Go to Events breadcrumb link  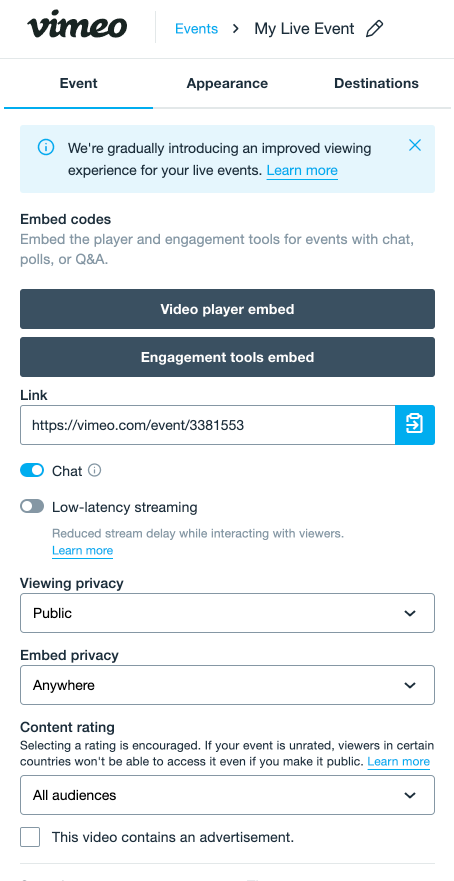coord(197,29)
